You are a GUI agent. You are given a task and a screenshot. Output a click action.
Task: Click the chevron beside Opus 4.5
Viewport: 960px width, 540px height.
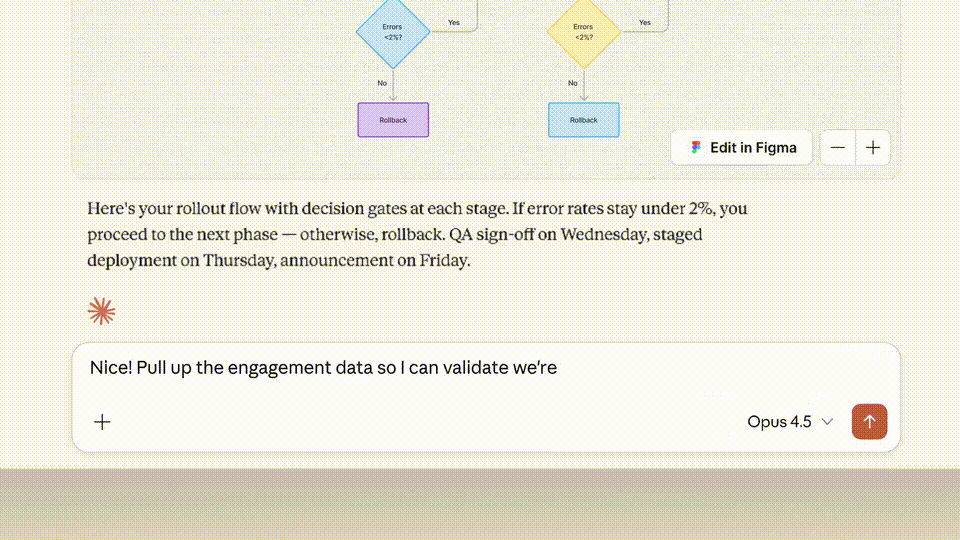pos(827,422)
